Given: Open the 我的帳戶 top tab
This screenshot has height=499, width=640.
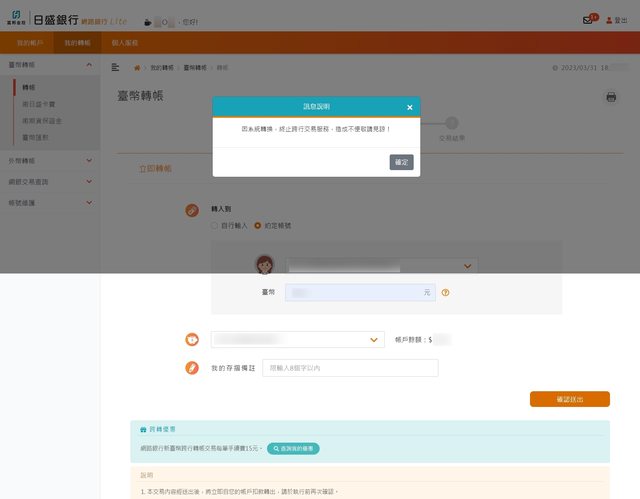Looking at the screenshot, I should tap(32, 43).
